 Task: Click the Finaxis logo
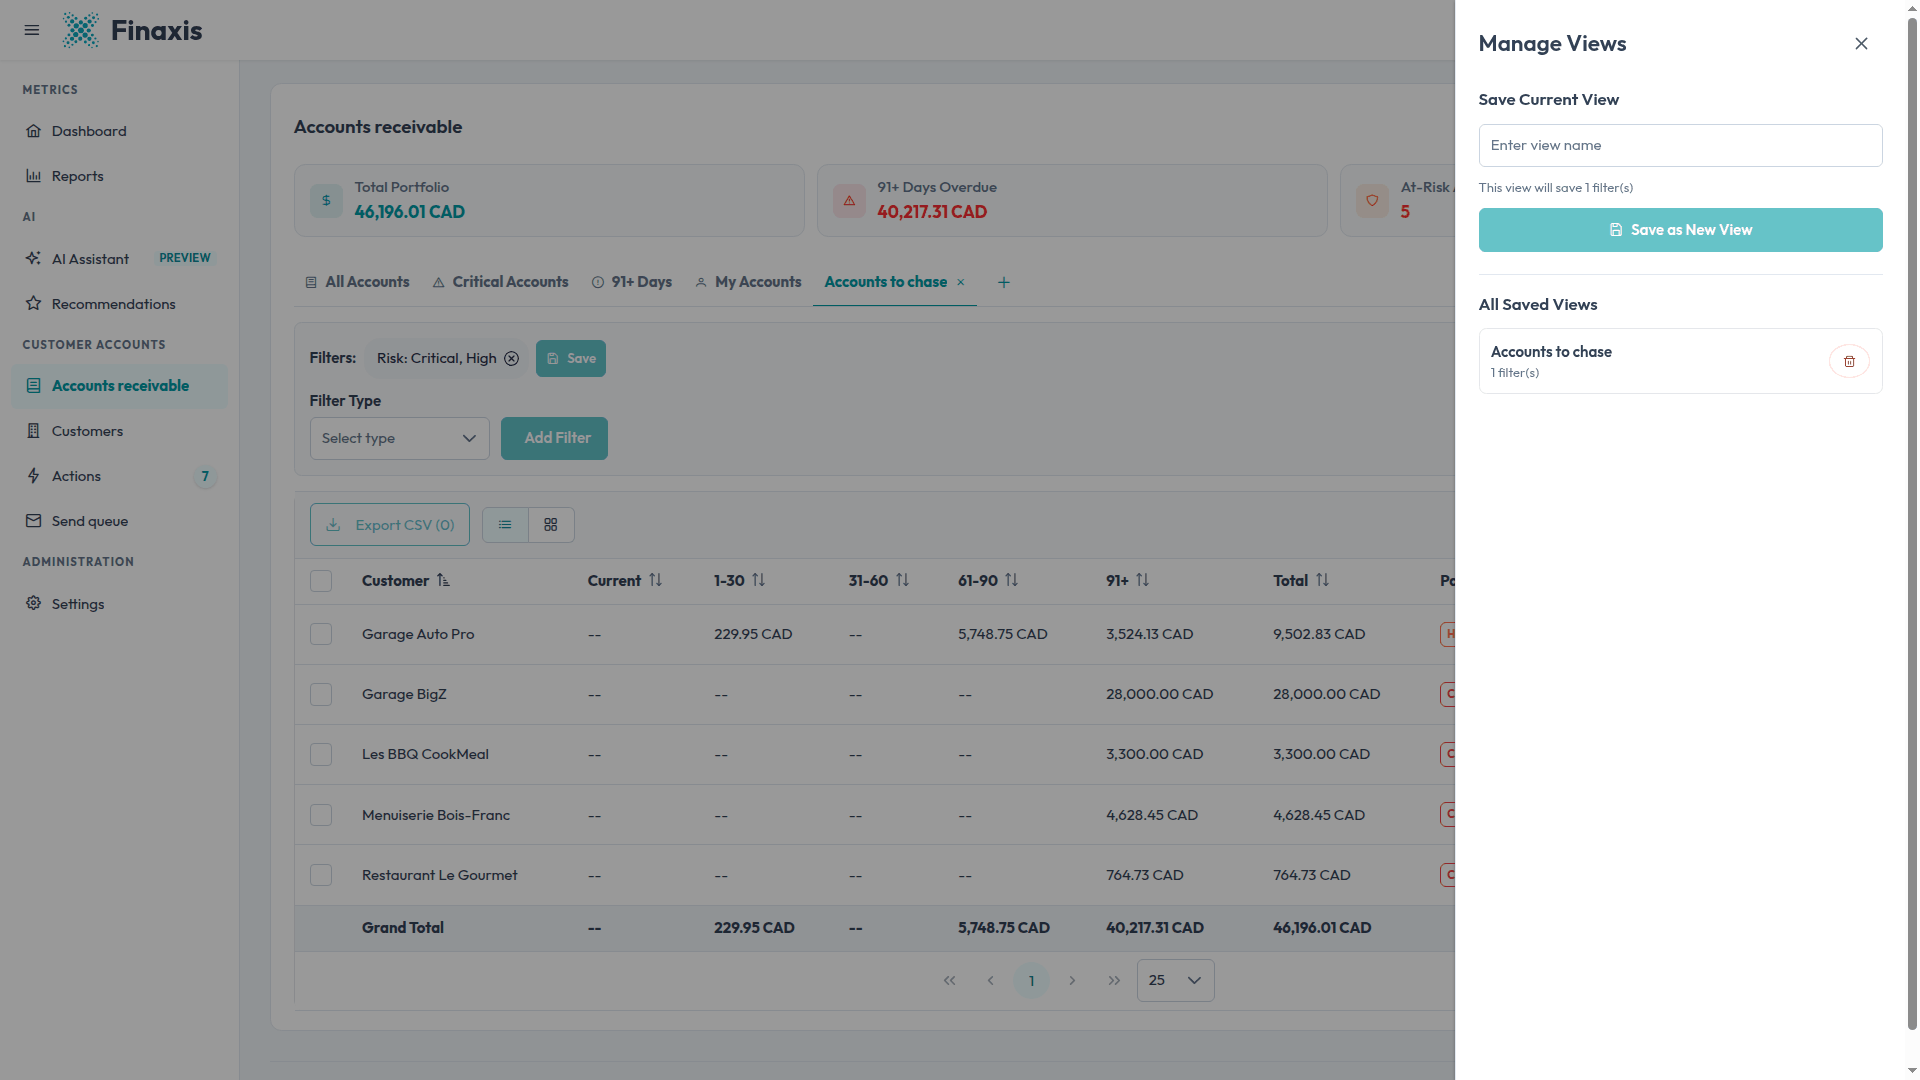[x=132, y=30]
